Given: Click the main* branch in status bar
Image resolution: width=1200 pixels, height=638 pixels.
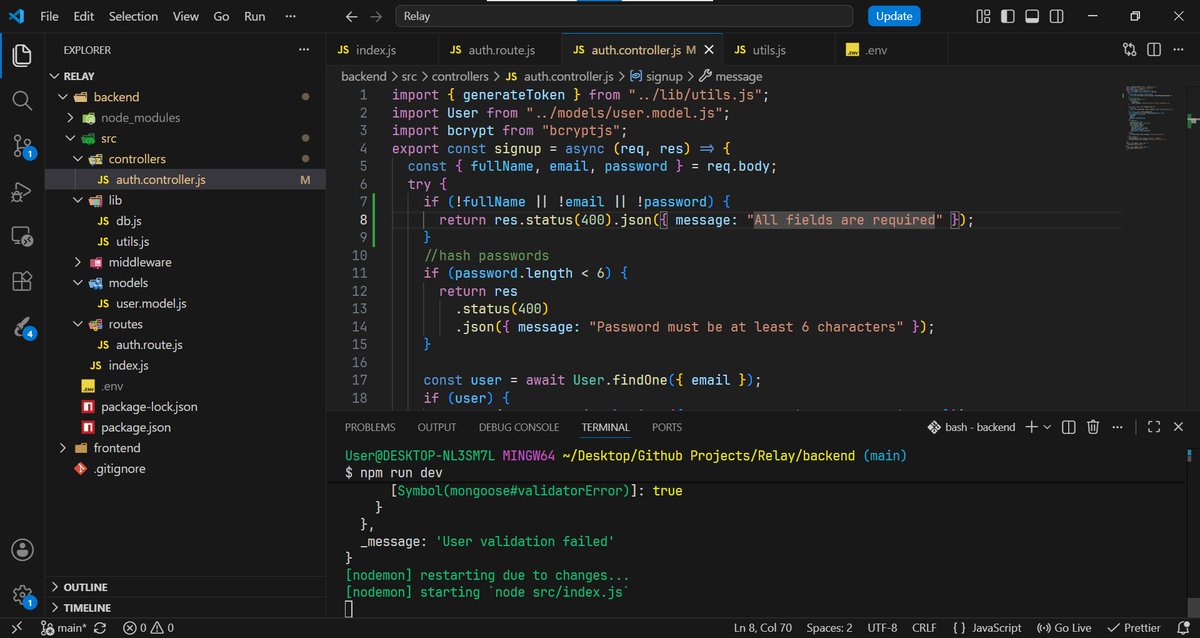Looking at the screenshot, I should [63, 628].
